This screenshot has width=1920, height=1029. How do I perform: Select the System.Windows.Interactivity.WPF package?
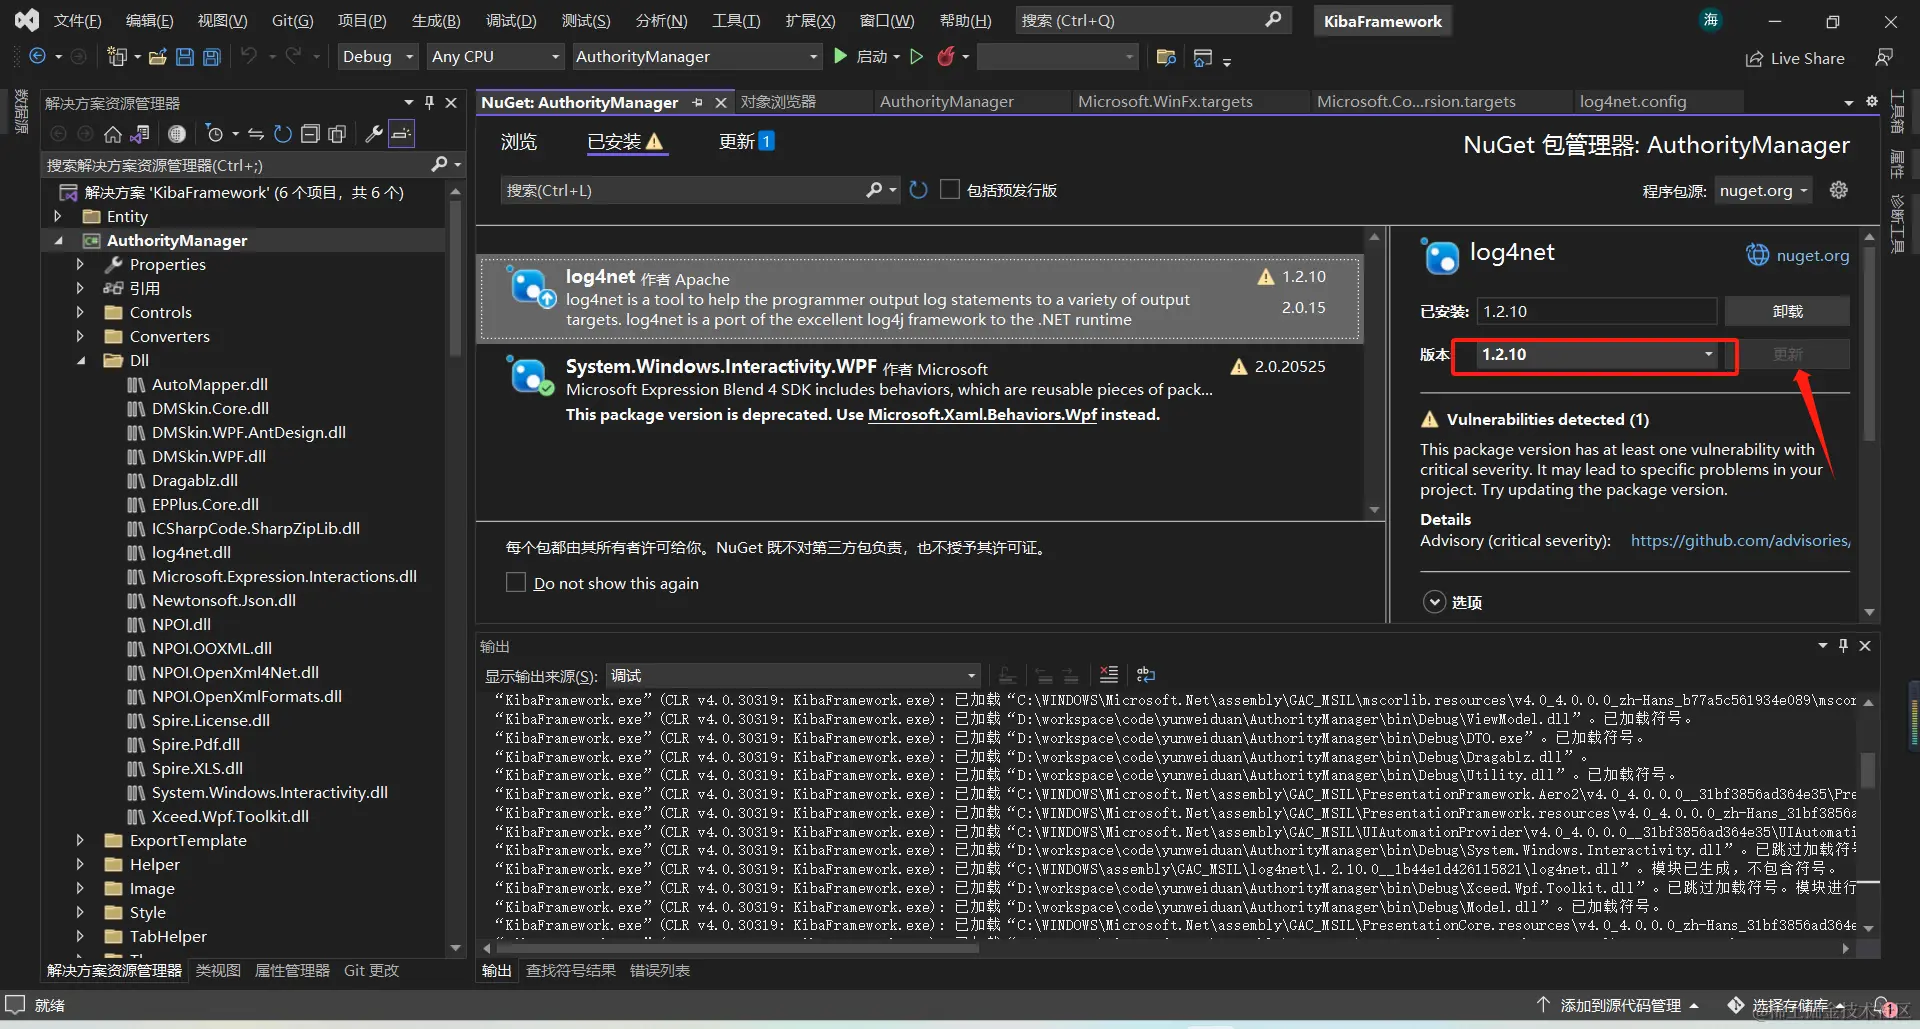pyautogui.click(x=919, y=390)
